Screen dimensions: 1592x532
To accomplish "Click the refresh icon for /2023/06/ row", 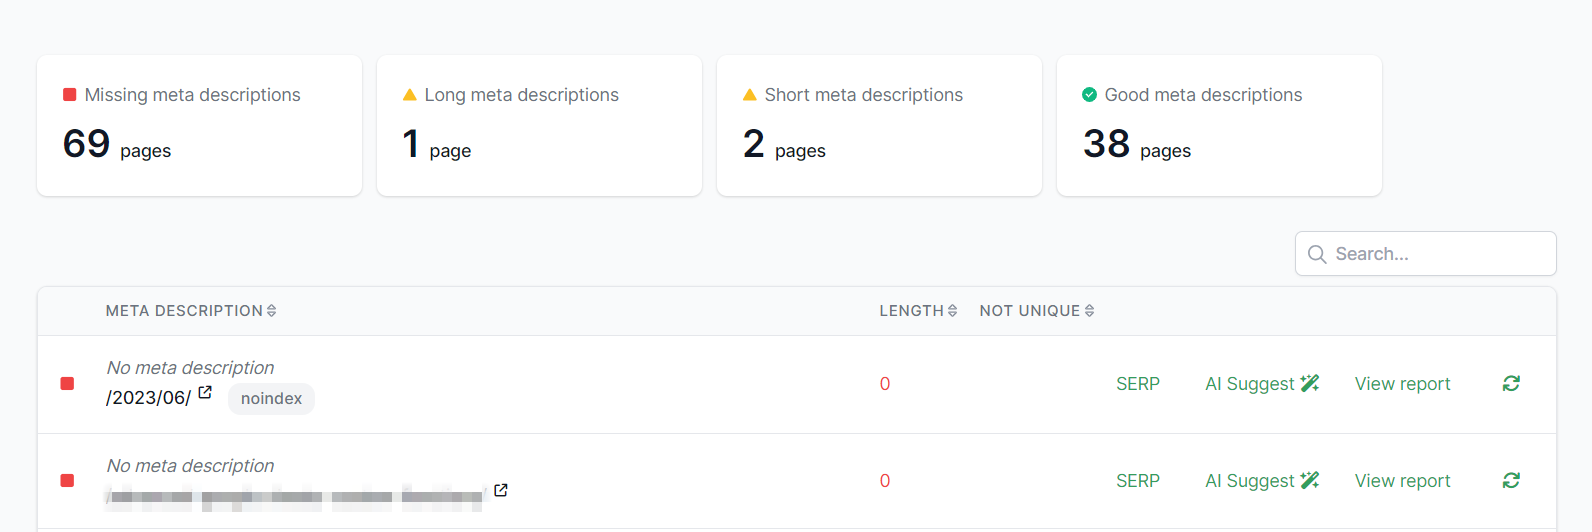I will 1511,384.
